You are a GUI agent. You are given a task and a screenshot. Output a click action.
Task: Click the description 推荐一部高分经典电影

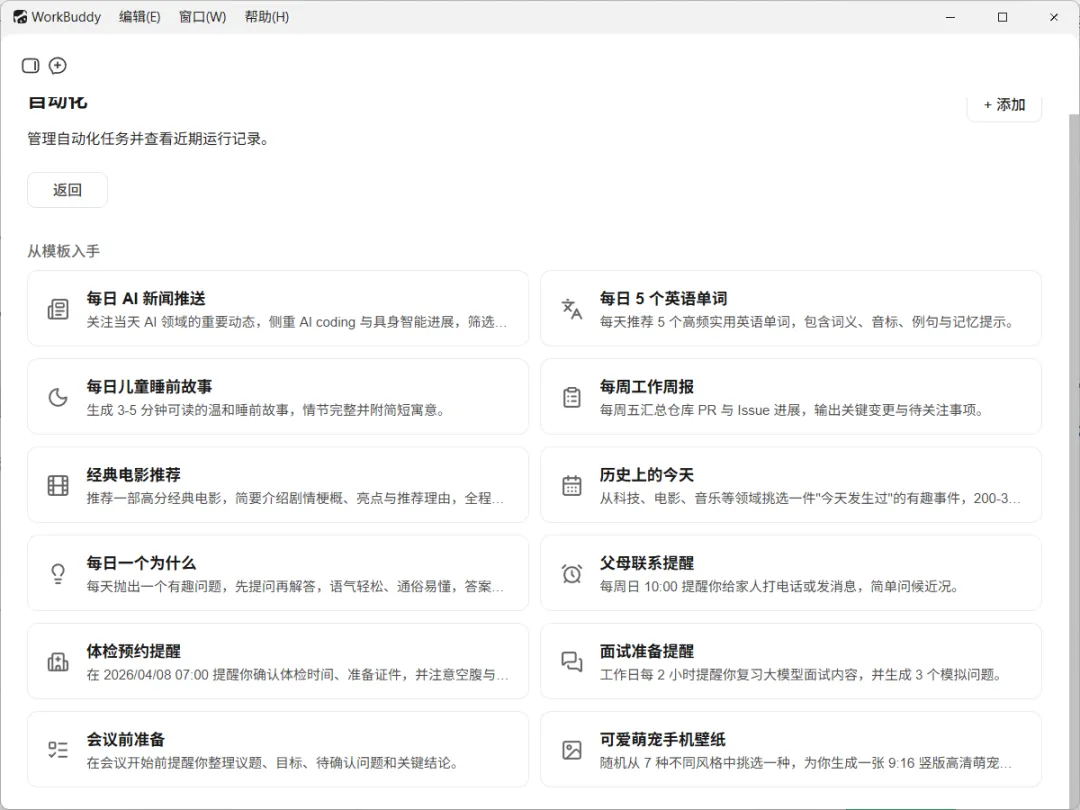point(295,499)
